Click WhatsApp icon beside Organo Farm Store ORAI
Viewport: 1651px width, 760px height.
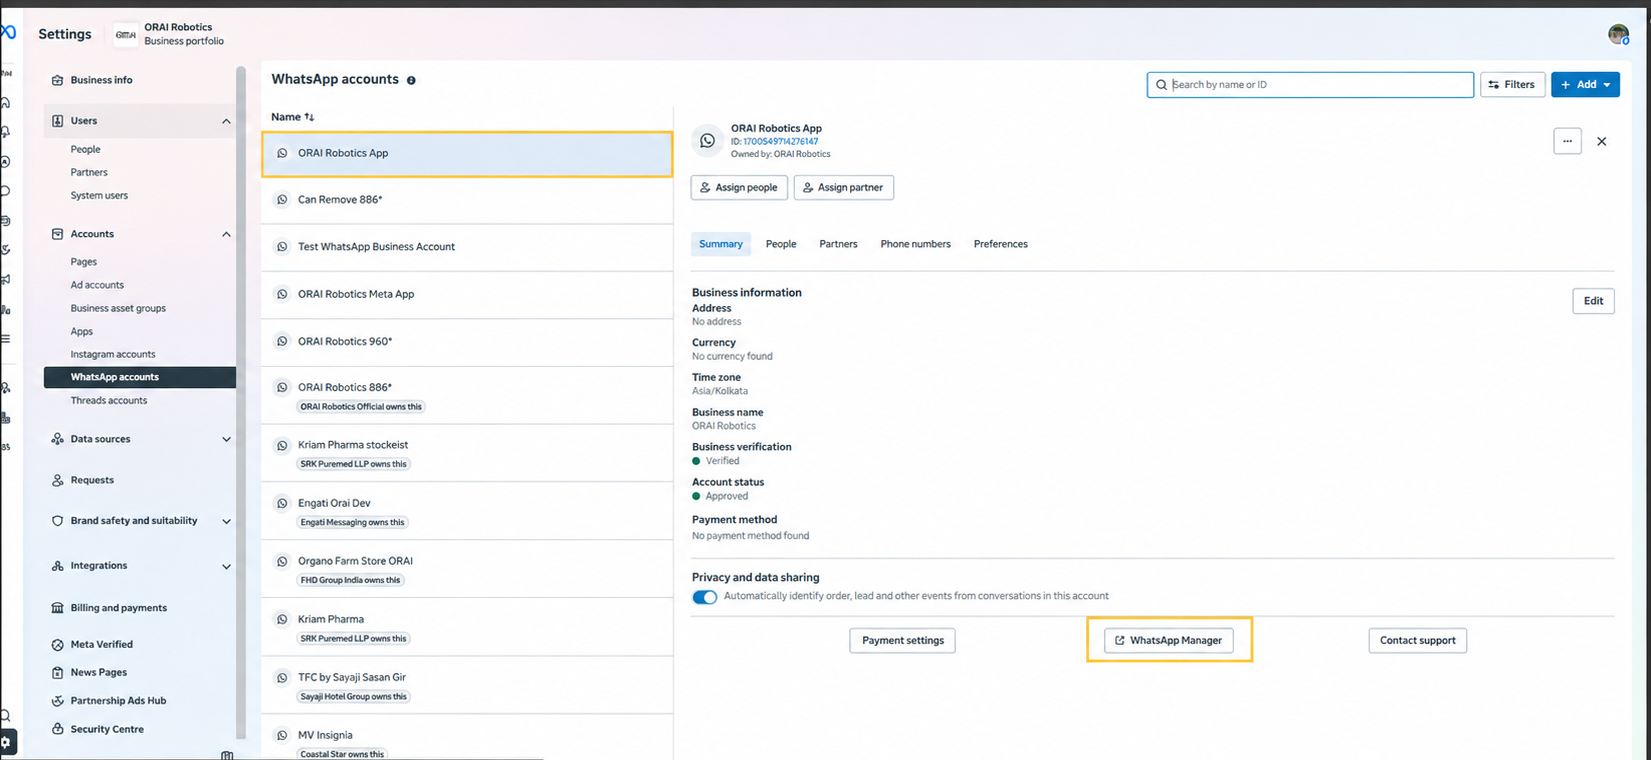coord(282,561)
